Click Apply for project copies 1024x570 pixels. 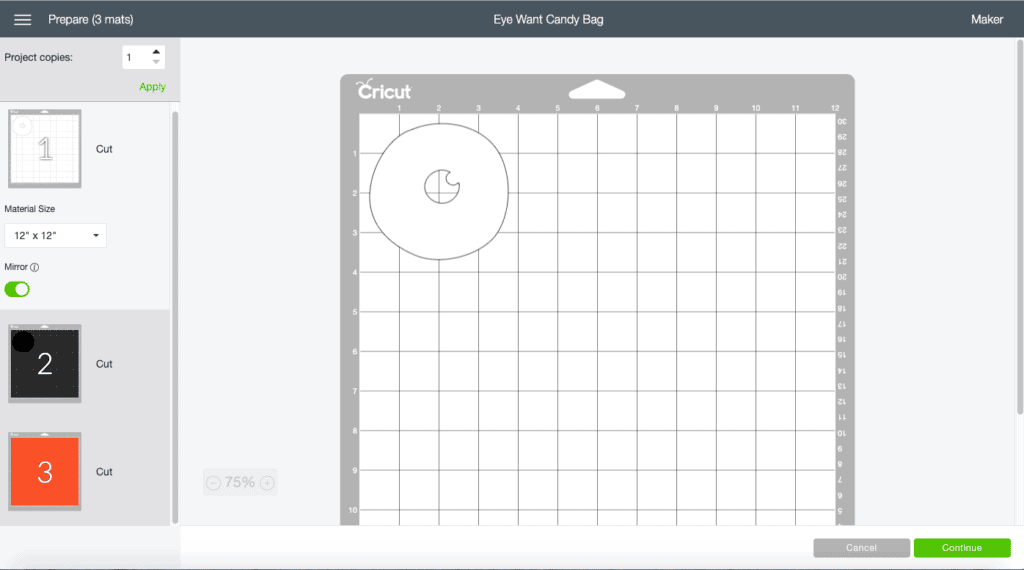point(152,87)
